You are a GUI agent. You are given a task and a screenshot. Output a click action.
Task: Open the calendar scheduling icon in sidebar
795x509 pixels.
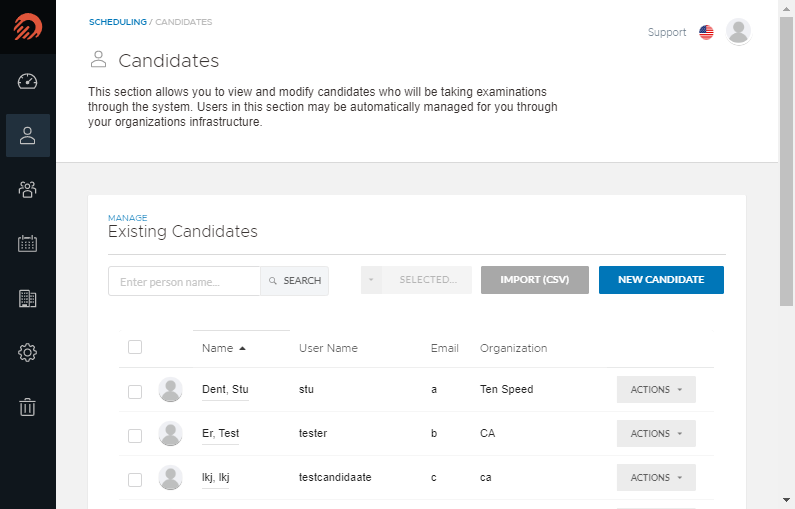27,244
